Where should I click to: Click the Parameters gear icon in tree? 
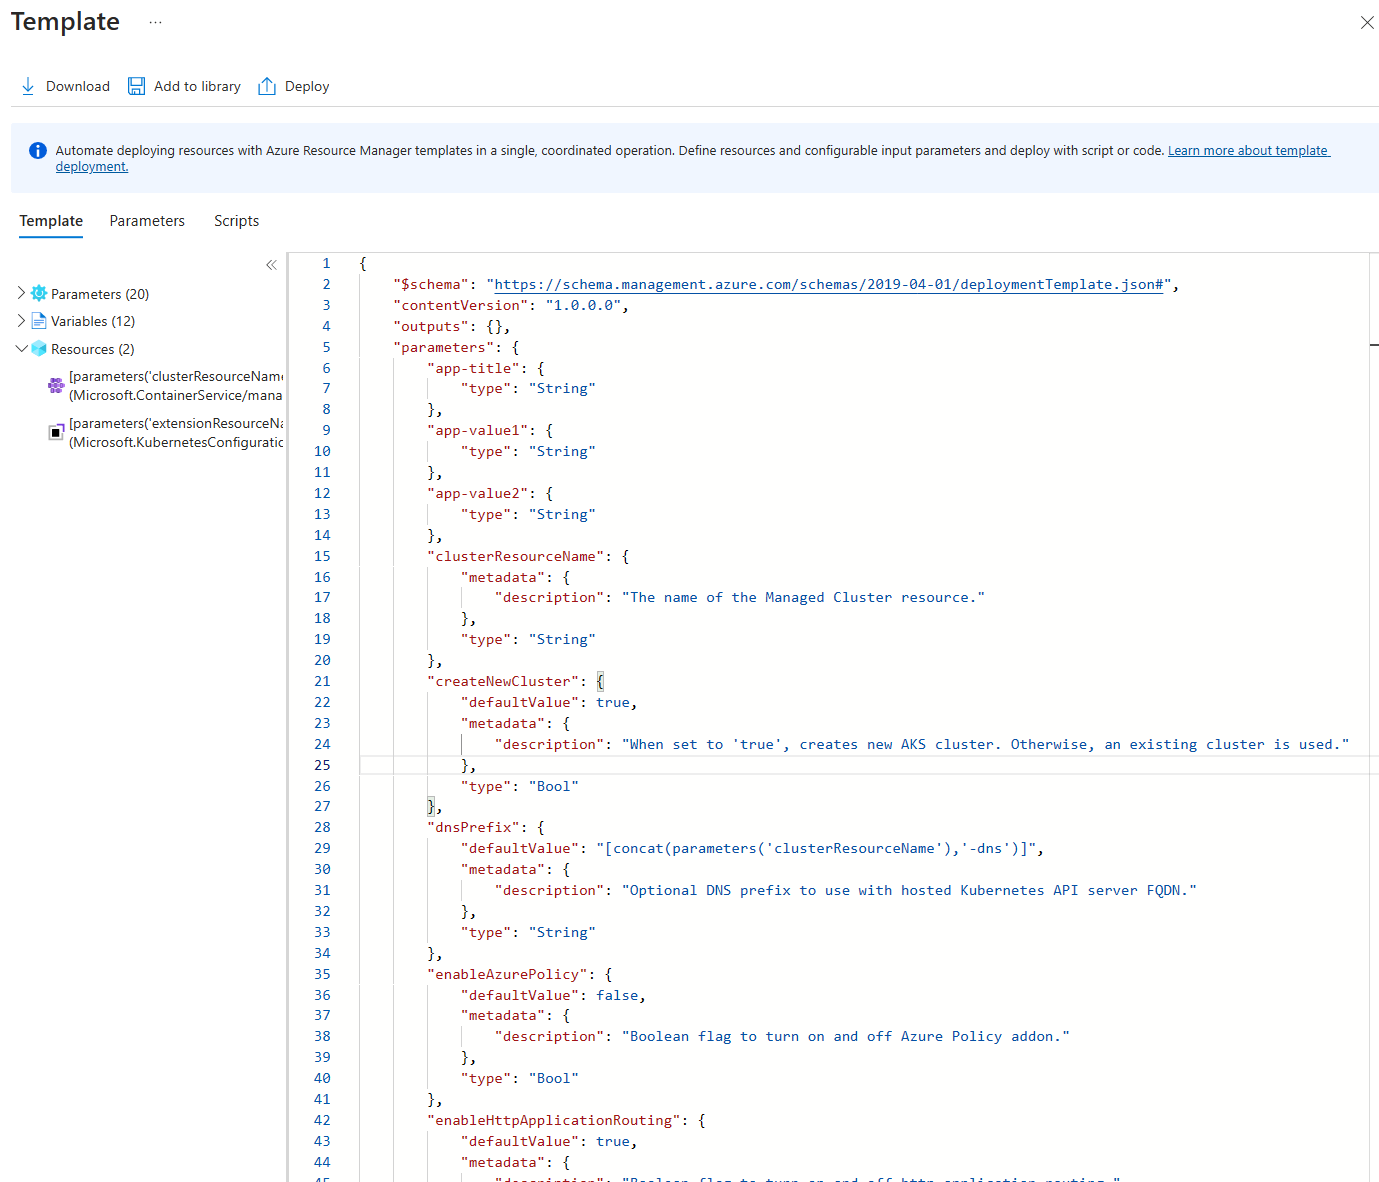point(39,294)
